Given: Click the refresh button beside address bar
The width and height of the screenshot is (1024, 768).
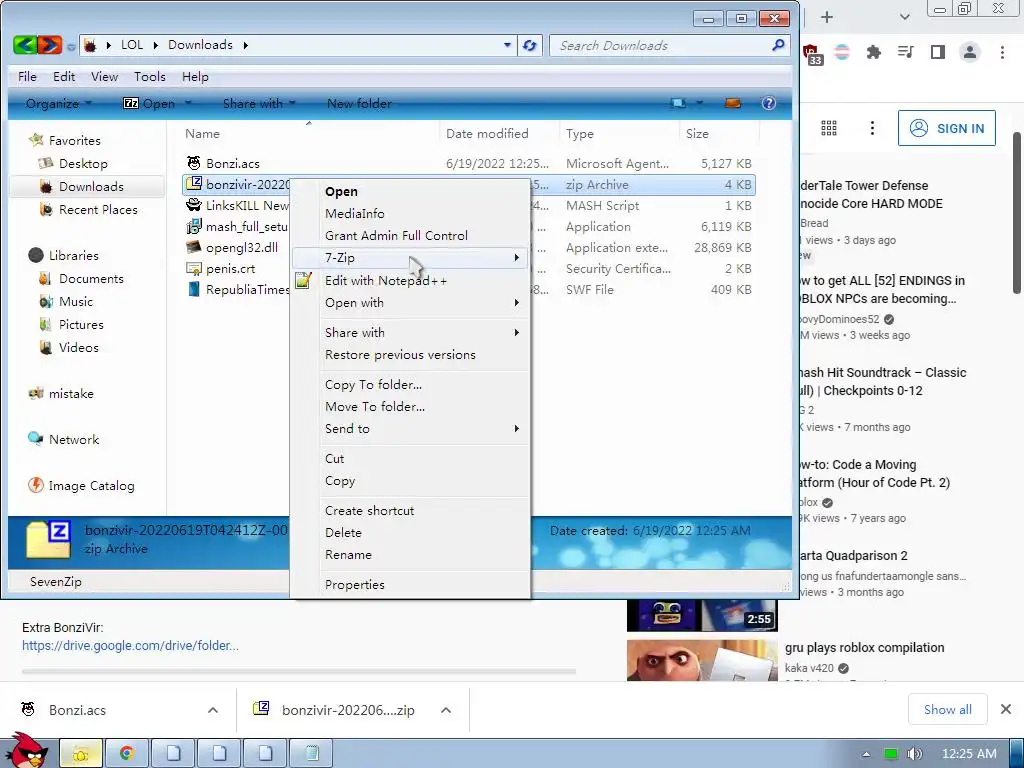Looking at the screenshot, I should tap(530, 45).
